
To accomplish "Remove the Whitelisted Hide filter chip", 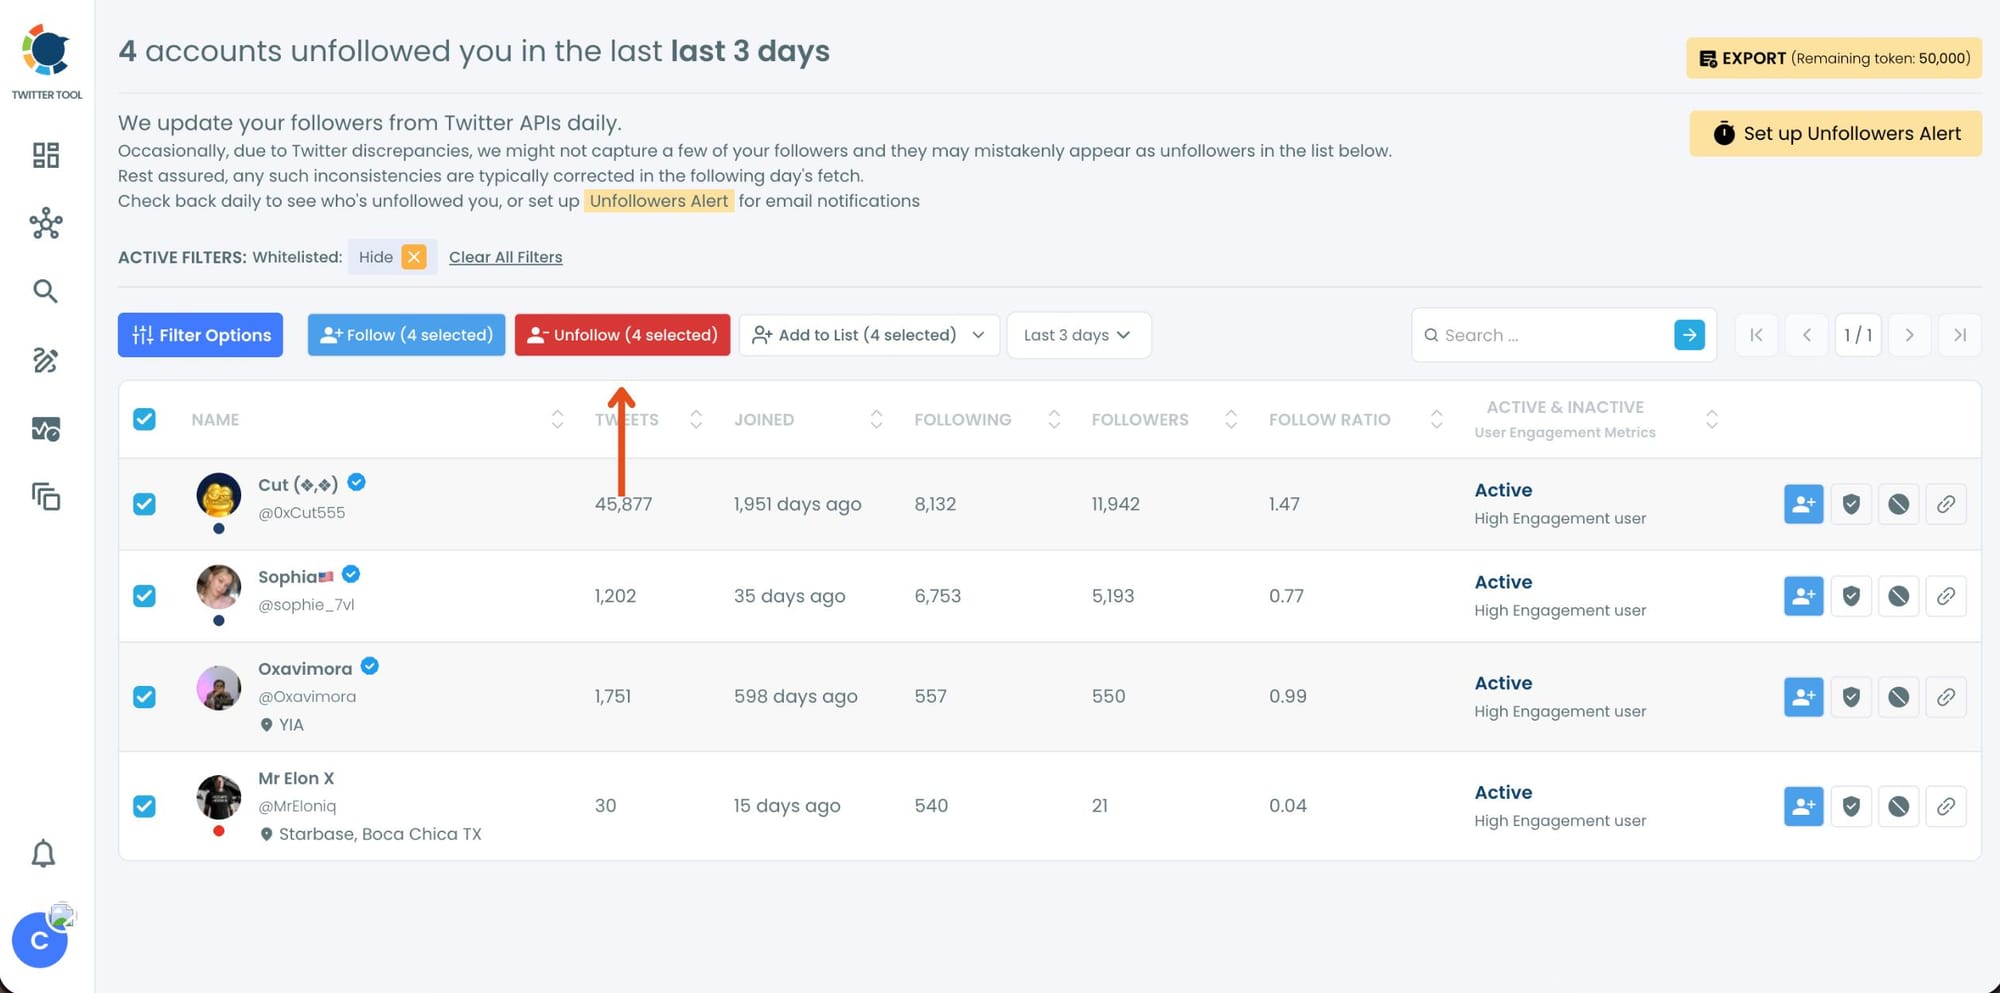I will [414, 257].
